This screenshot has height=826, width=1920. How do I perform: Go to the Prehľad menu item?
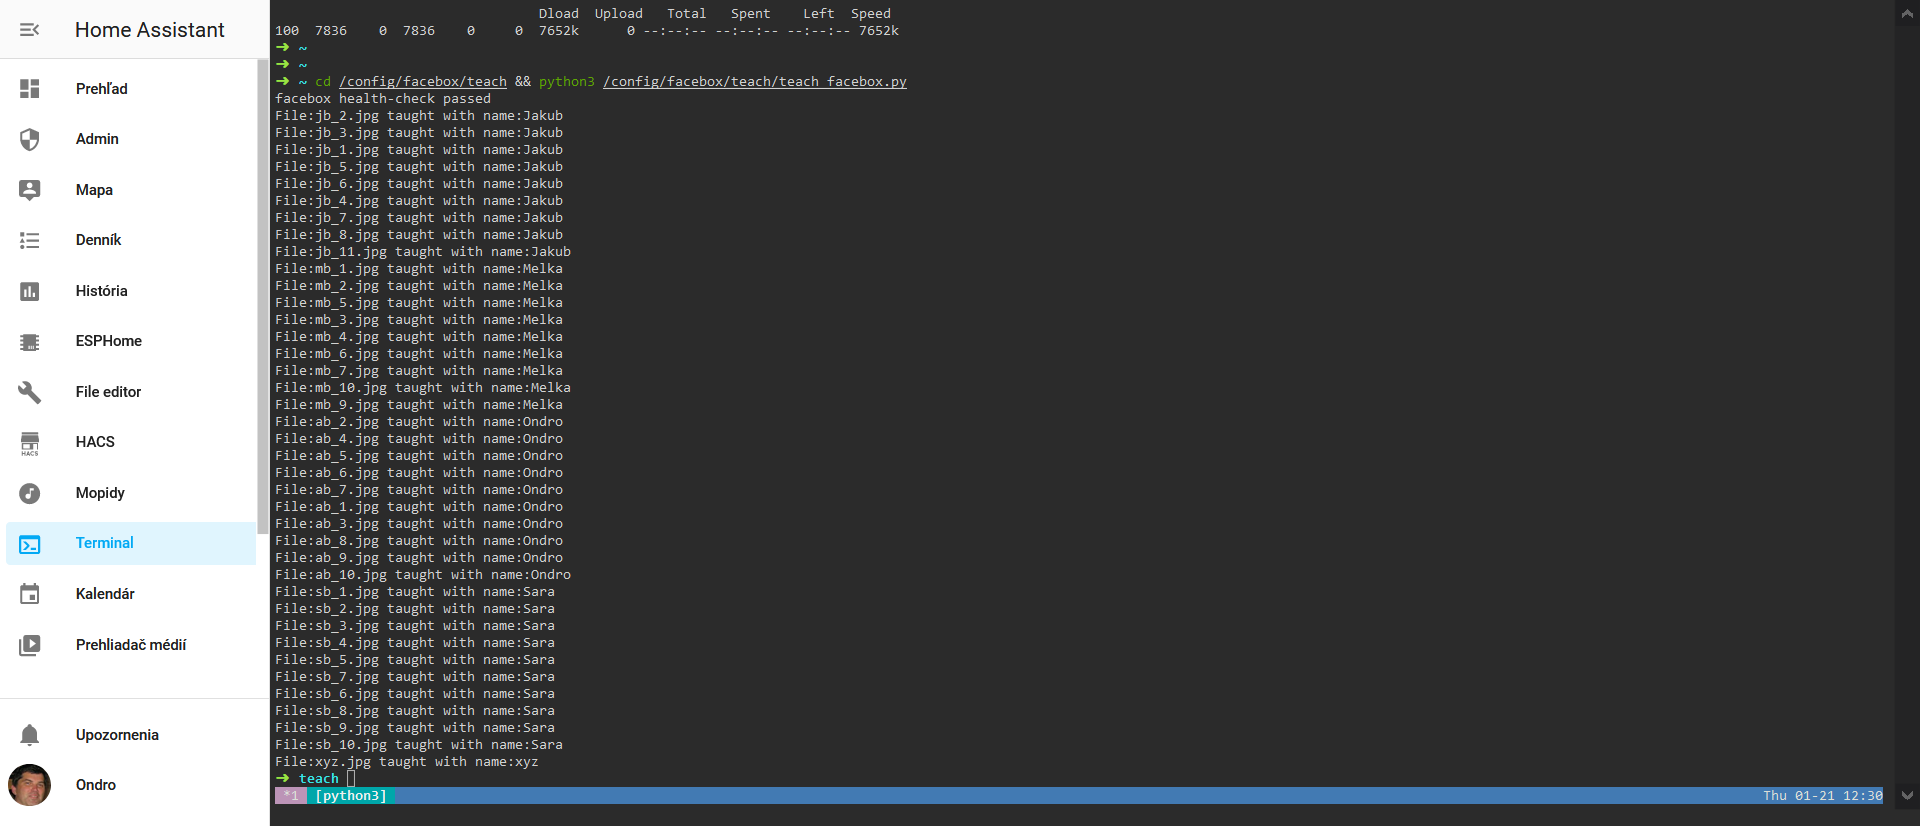131,89
